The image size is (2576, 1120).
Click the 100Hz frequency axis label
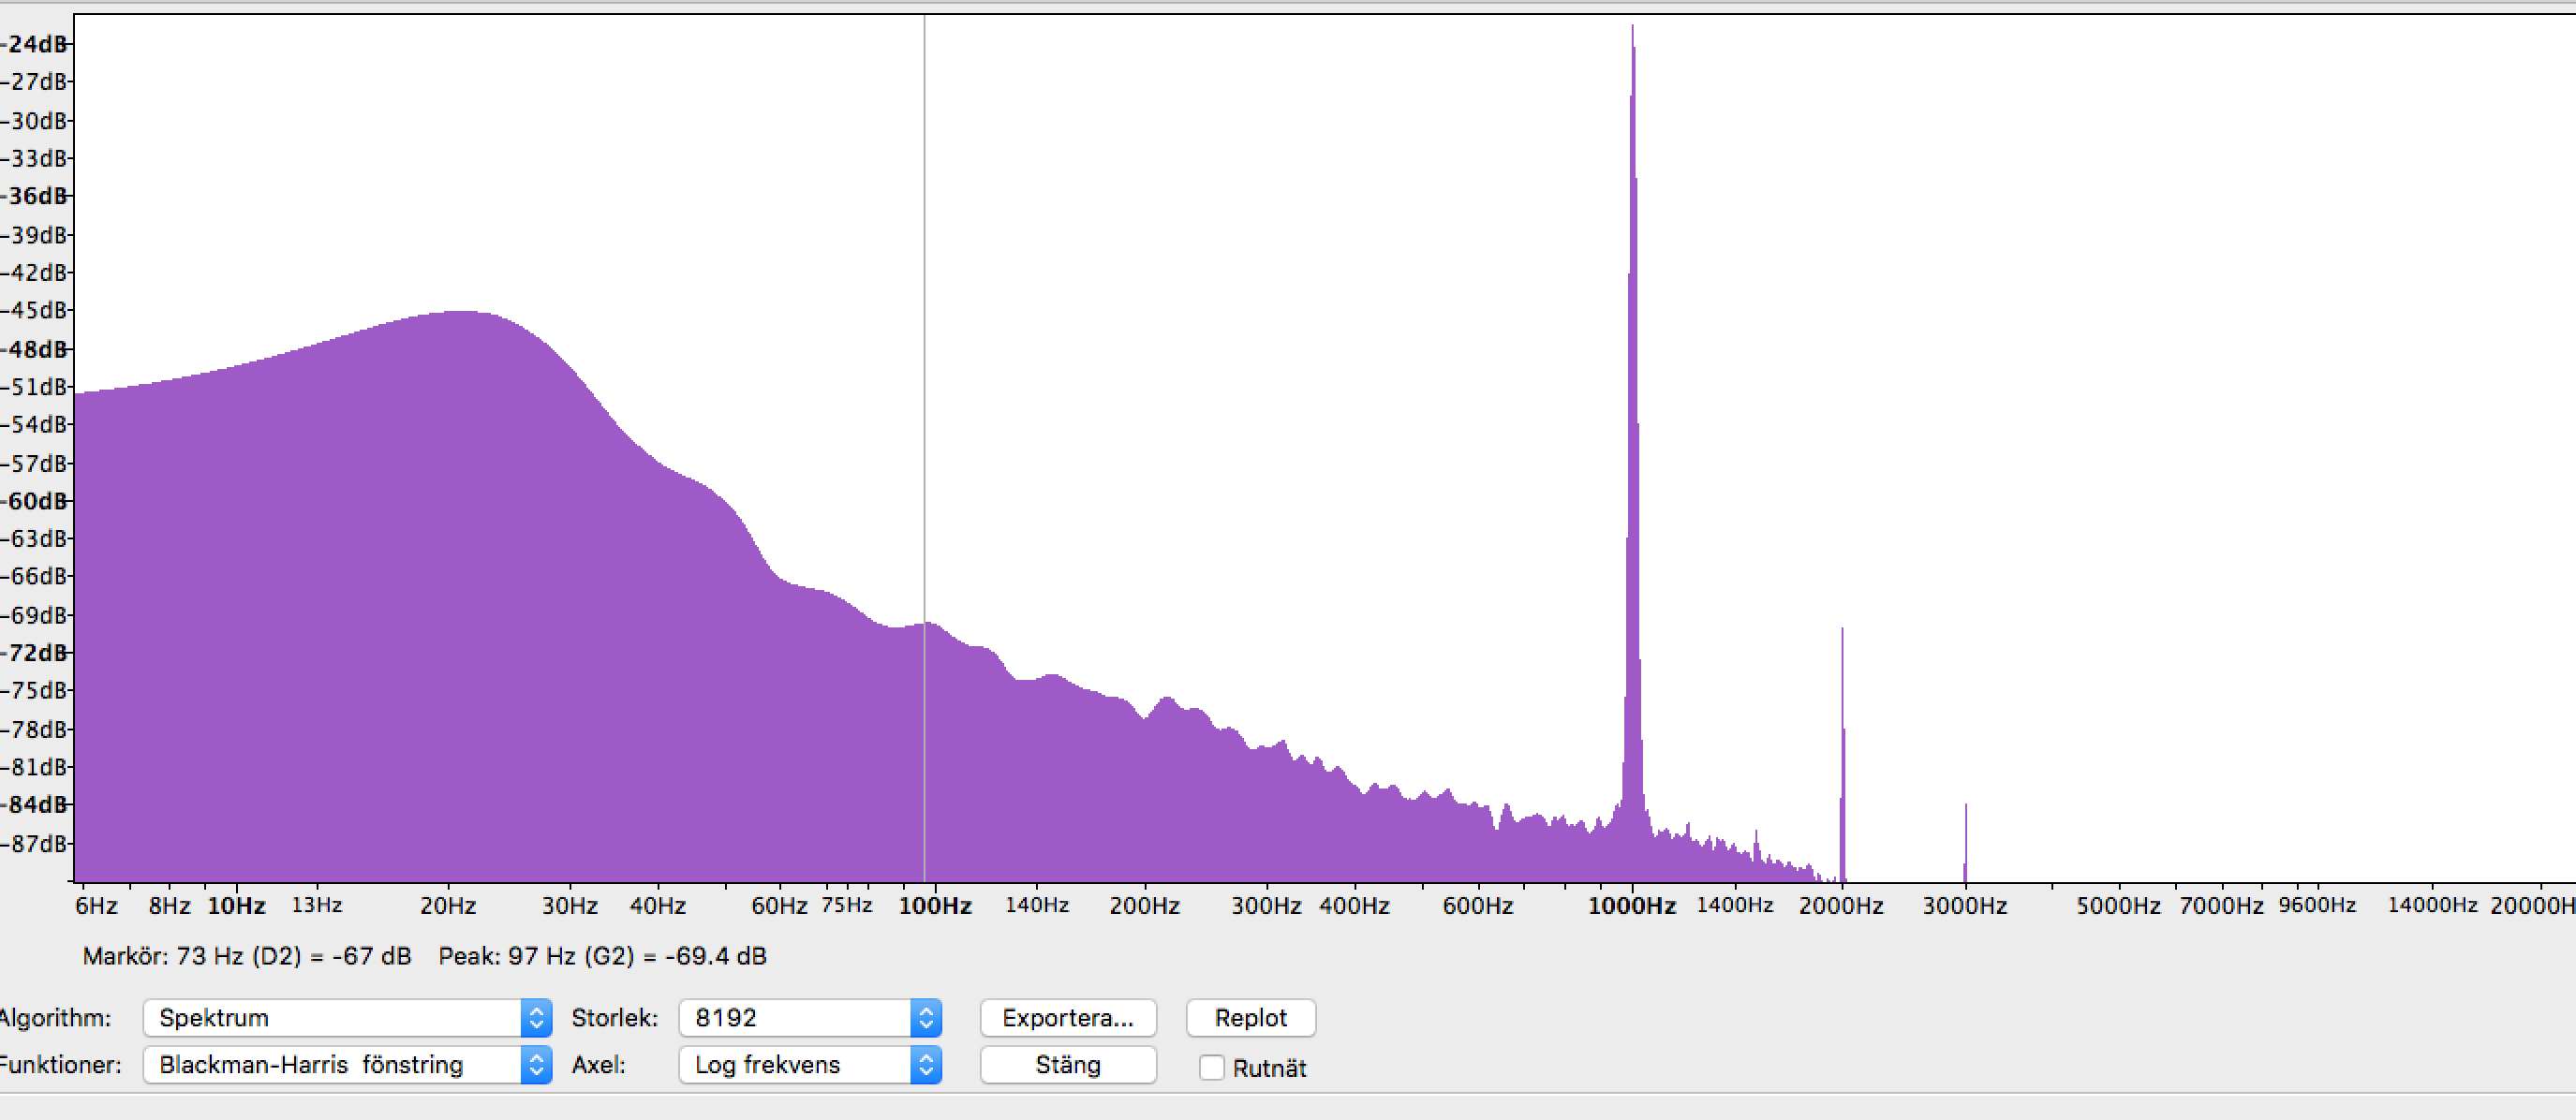(935, 906)
